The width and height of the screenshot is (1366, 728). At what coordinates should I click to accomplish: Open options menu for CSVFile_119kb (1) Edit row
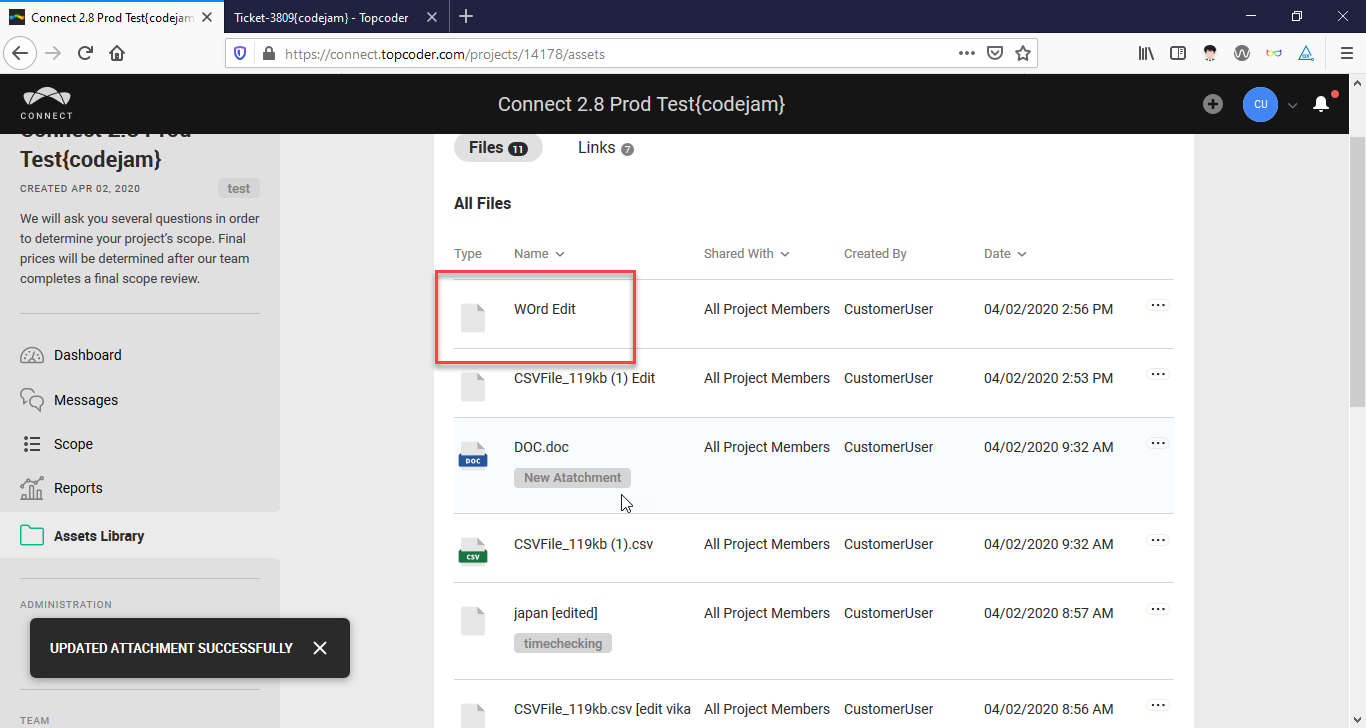point(1158,374)
